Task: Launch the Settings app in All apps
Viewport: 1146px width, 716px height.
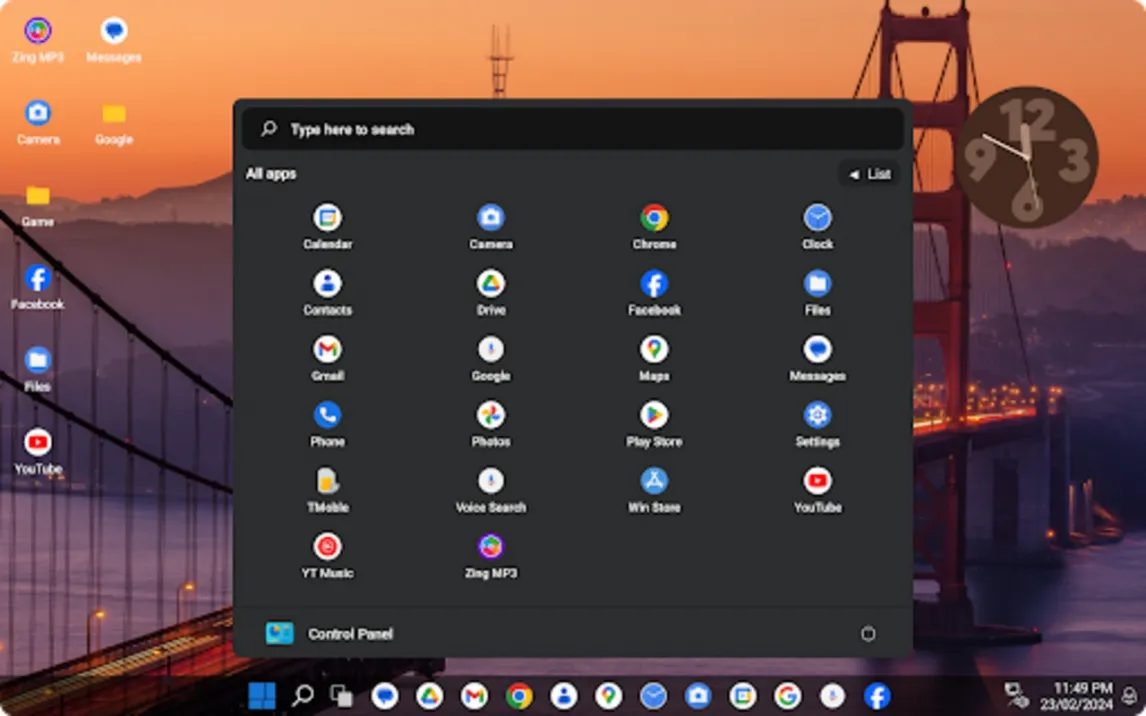Action: pos(817,415)
